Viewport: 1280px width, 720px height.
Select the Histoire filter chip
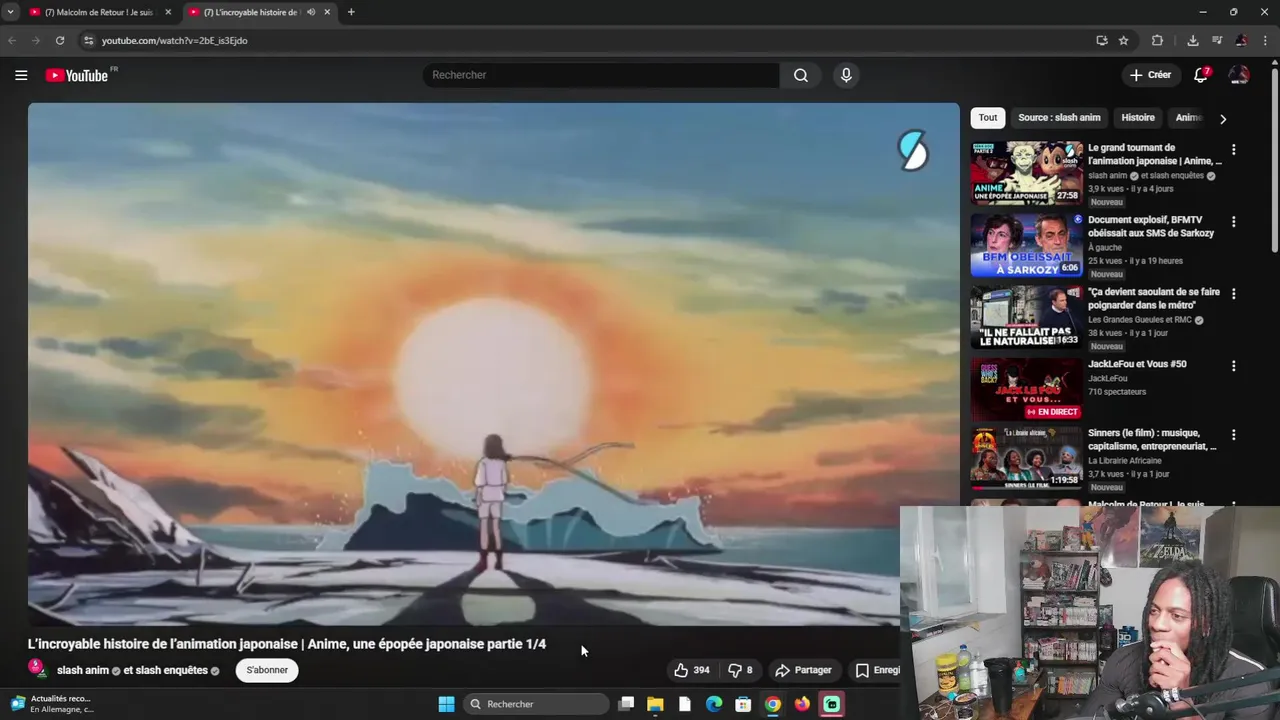coord(1138,117)
